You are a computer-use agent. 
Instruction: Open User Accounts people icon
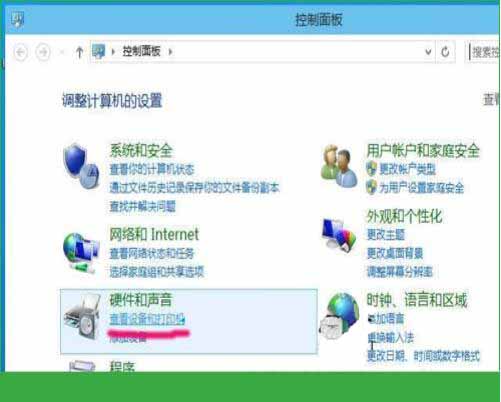pos(339,166)
